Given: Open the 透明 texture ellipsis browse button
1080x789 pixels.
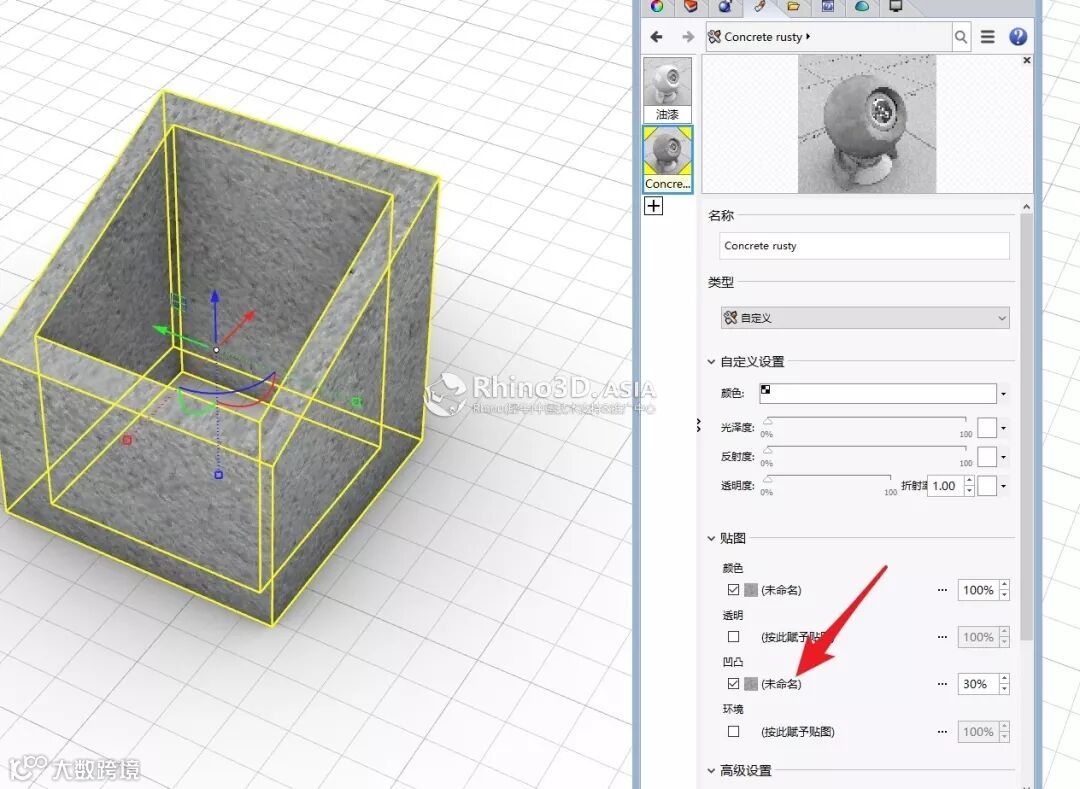Looking at the screenshot, I should (x=942, y=637).
